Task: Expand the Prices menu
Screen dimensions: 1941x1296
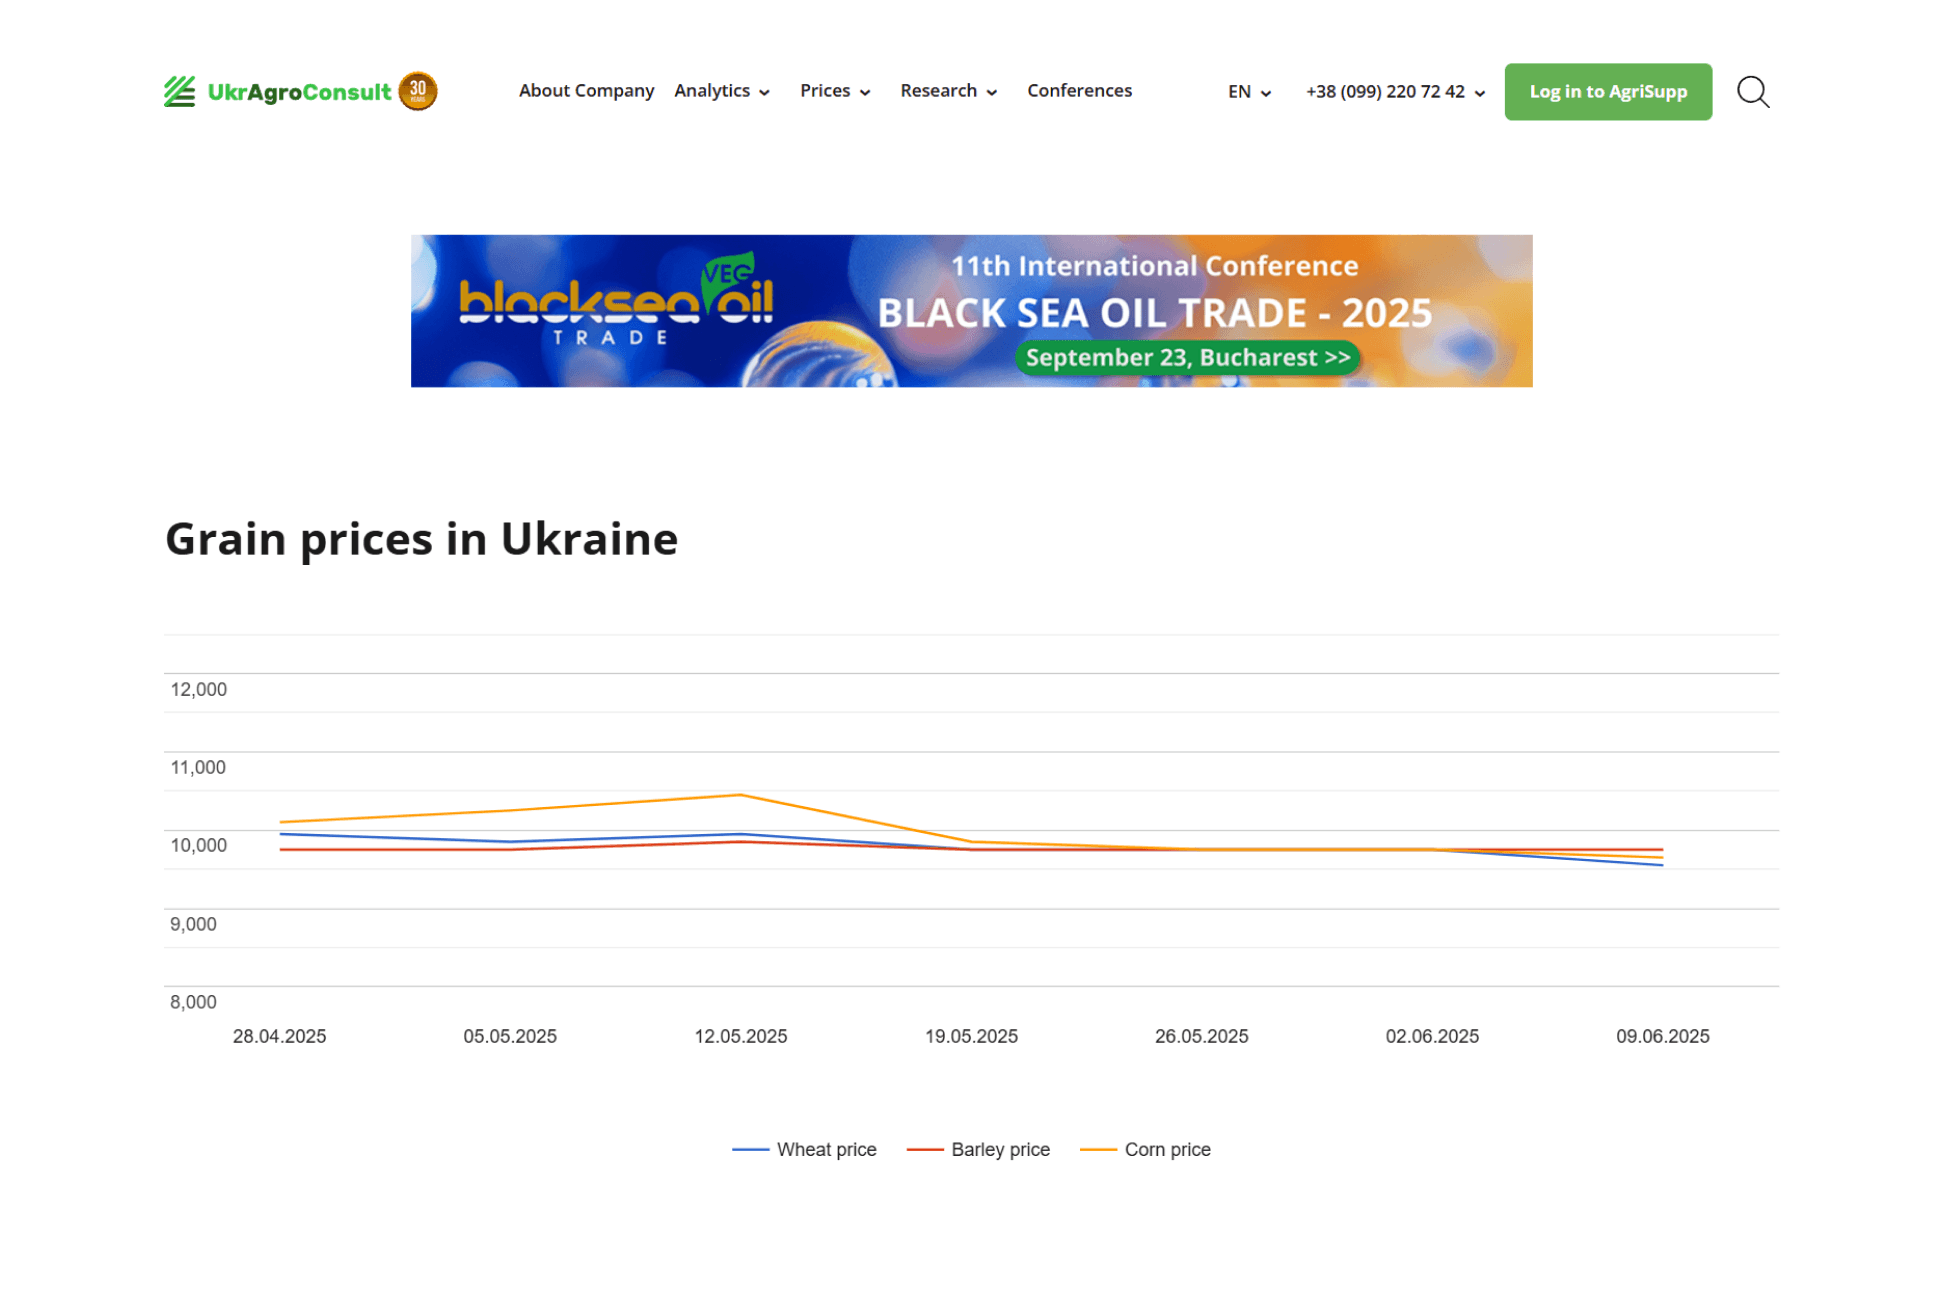Action: (x=835, y=91)
